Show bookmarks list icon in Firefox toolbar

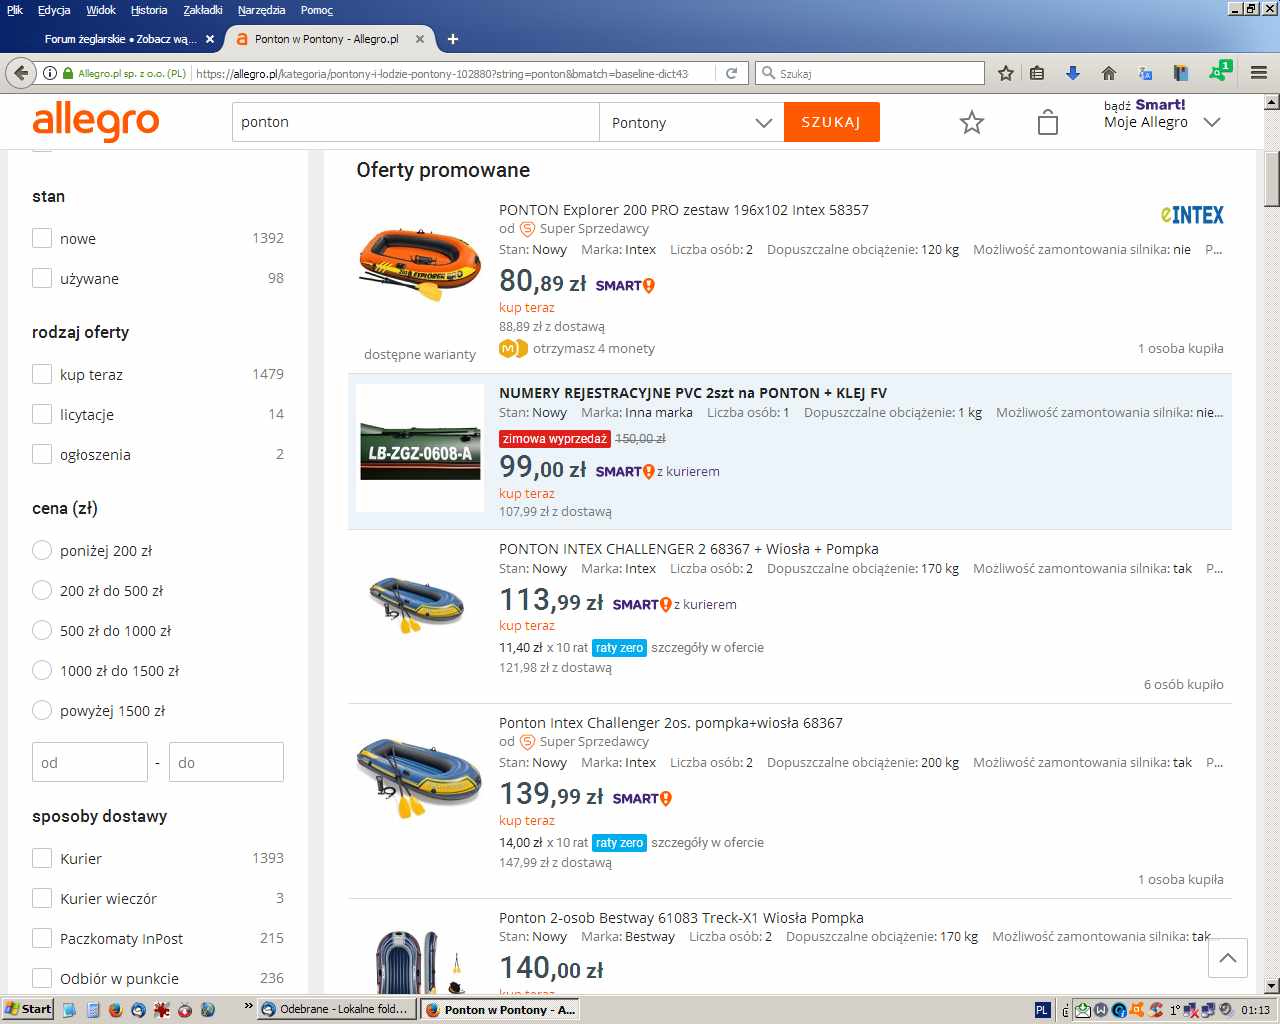tap(1038, 73)
